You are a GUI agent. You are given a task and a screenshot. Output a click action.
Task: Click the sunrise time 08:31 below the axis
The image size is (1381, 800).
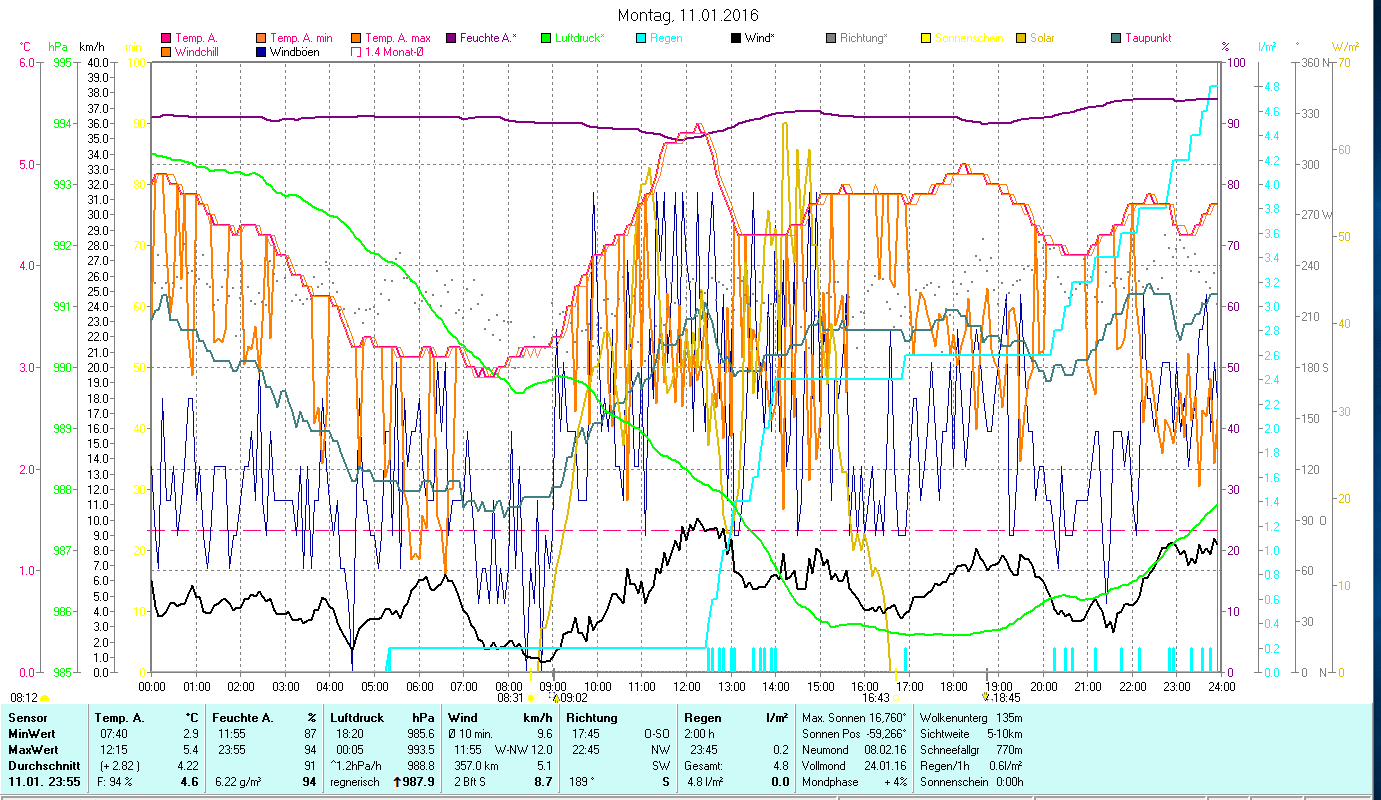pyautogui.click(x=510, y=698)
